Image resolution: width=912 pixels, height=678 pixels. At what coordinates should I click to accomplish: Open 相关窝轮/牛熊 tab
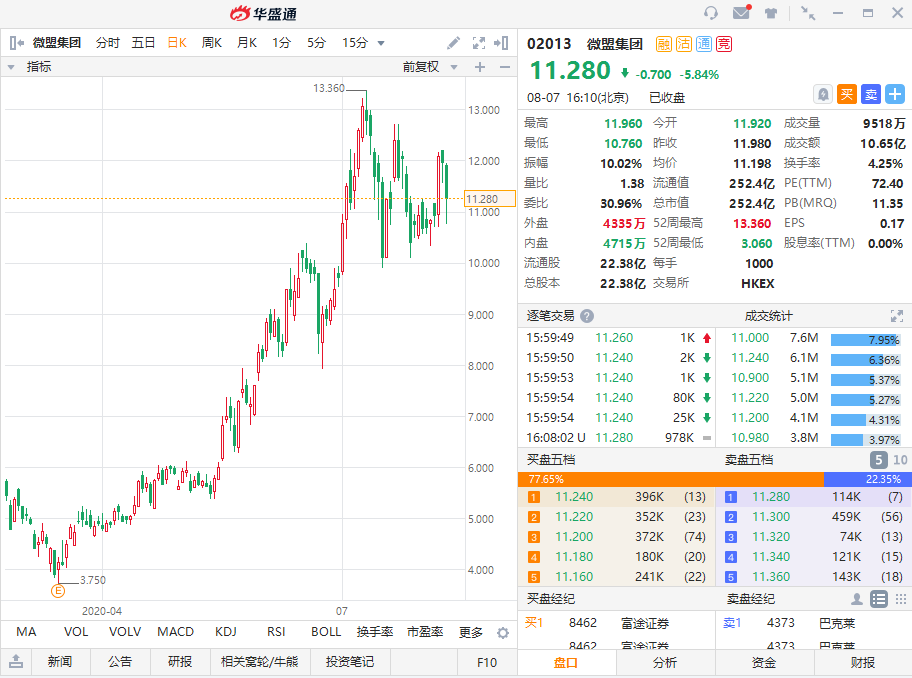pos(259,662)
